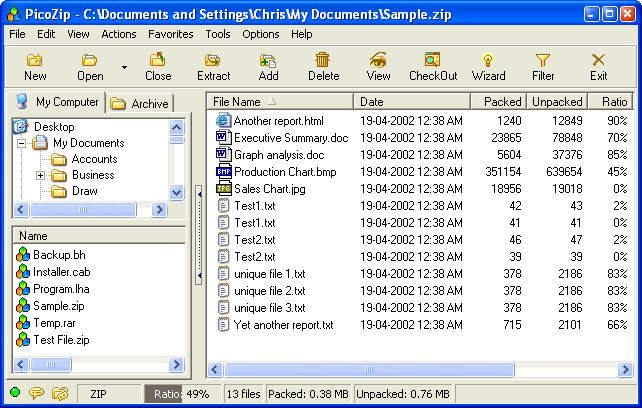Click the New archive toolbar icon

click(35, 60)
